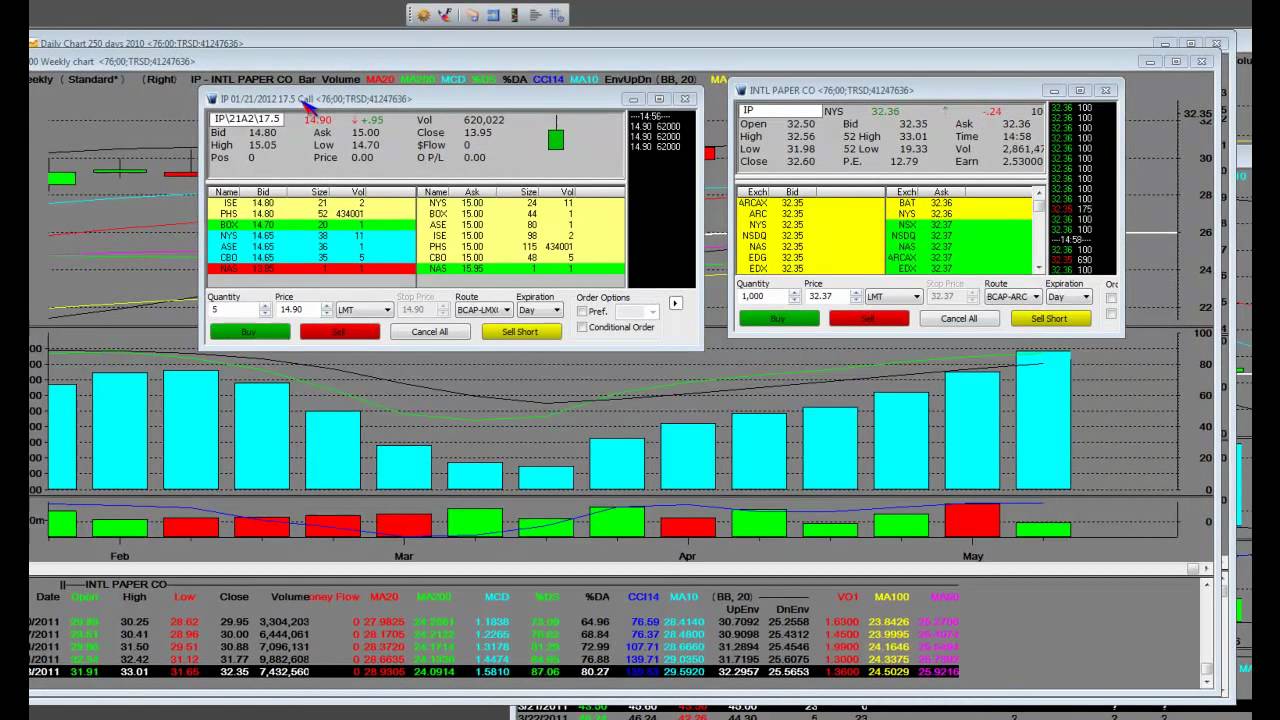
Task: Click horizontal scrollbar below the weekly chart
Action: click(620, 568)
